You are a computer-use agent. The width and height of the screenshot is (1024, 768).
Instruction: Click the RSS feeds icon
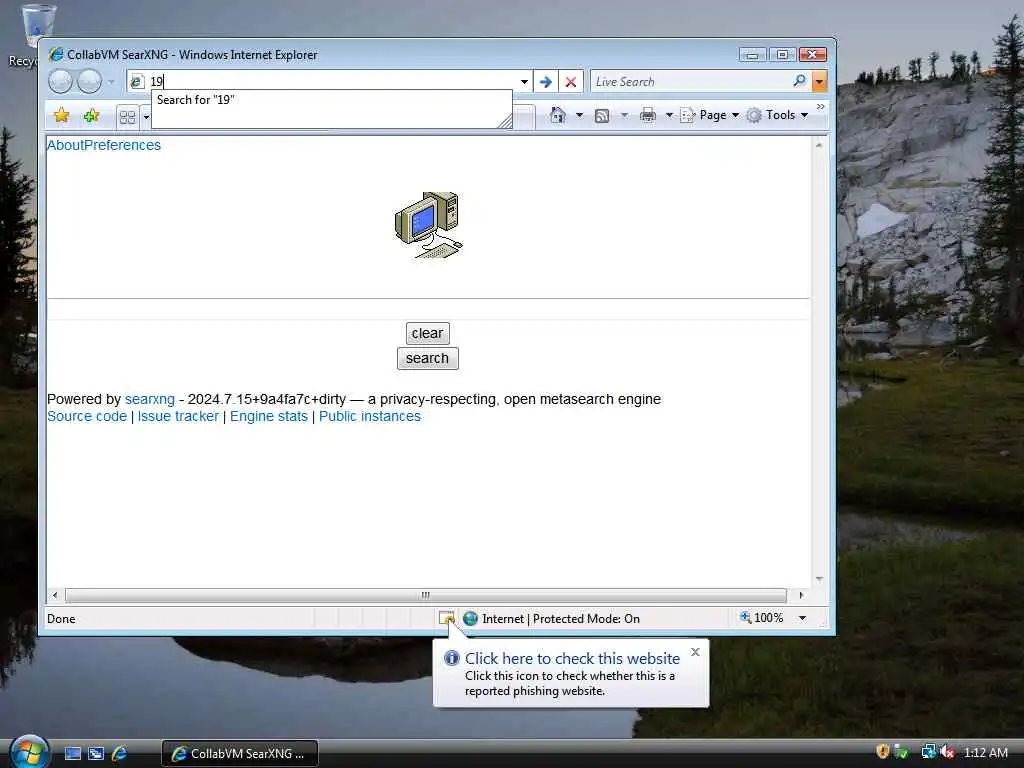[x=602, y=116]
